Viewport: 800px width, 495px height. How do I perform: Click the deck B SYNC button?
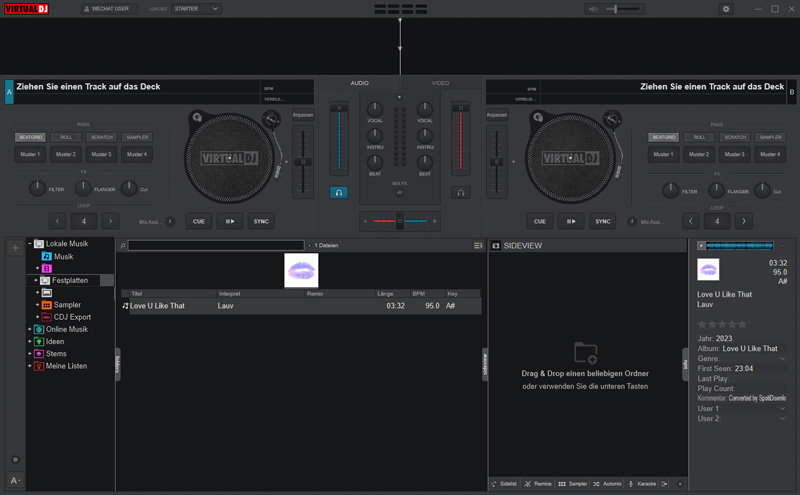coord(603,221)
